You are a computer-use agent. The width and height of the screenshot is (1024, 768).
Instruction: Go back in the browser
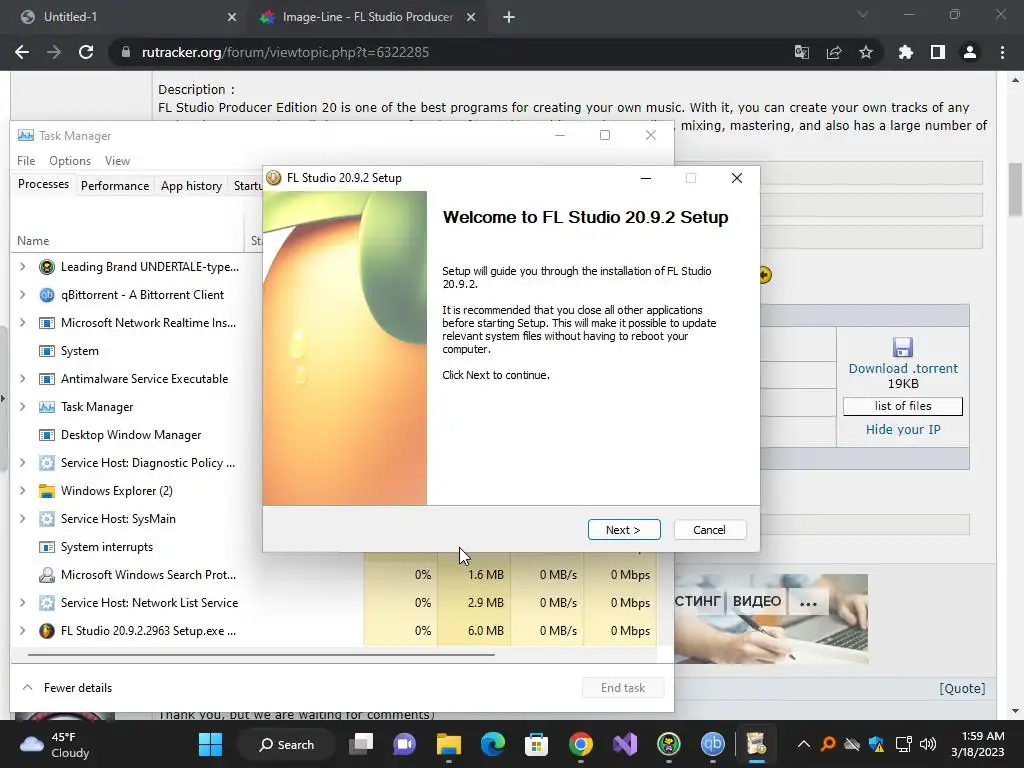coord(22,52)
